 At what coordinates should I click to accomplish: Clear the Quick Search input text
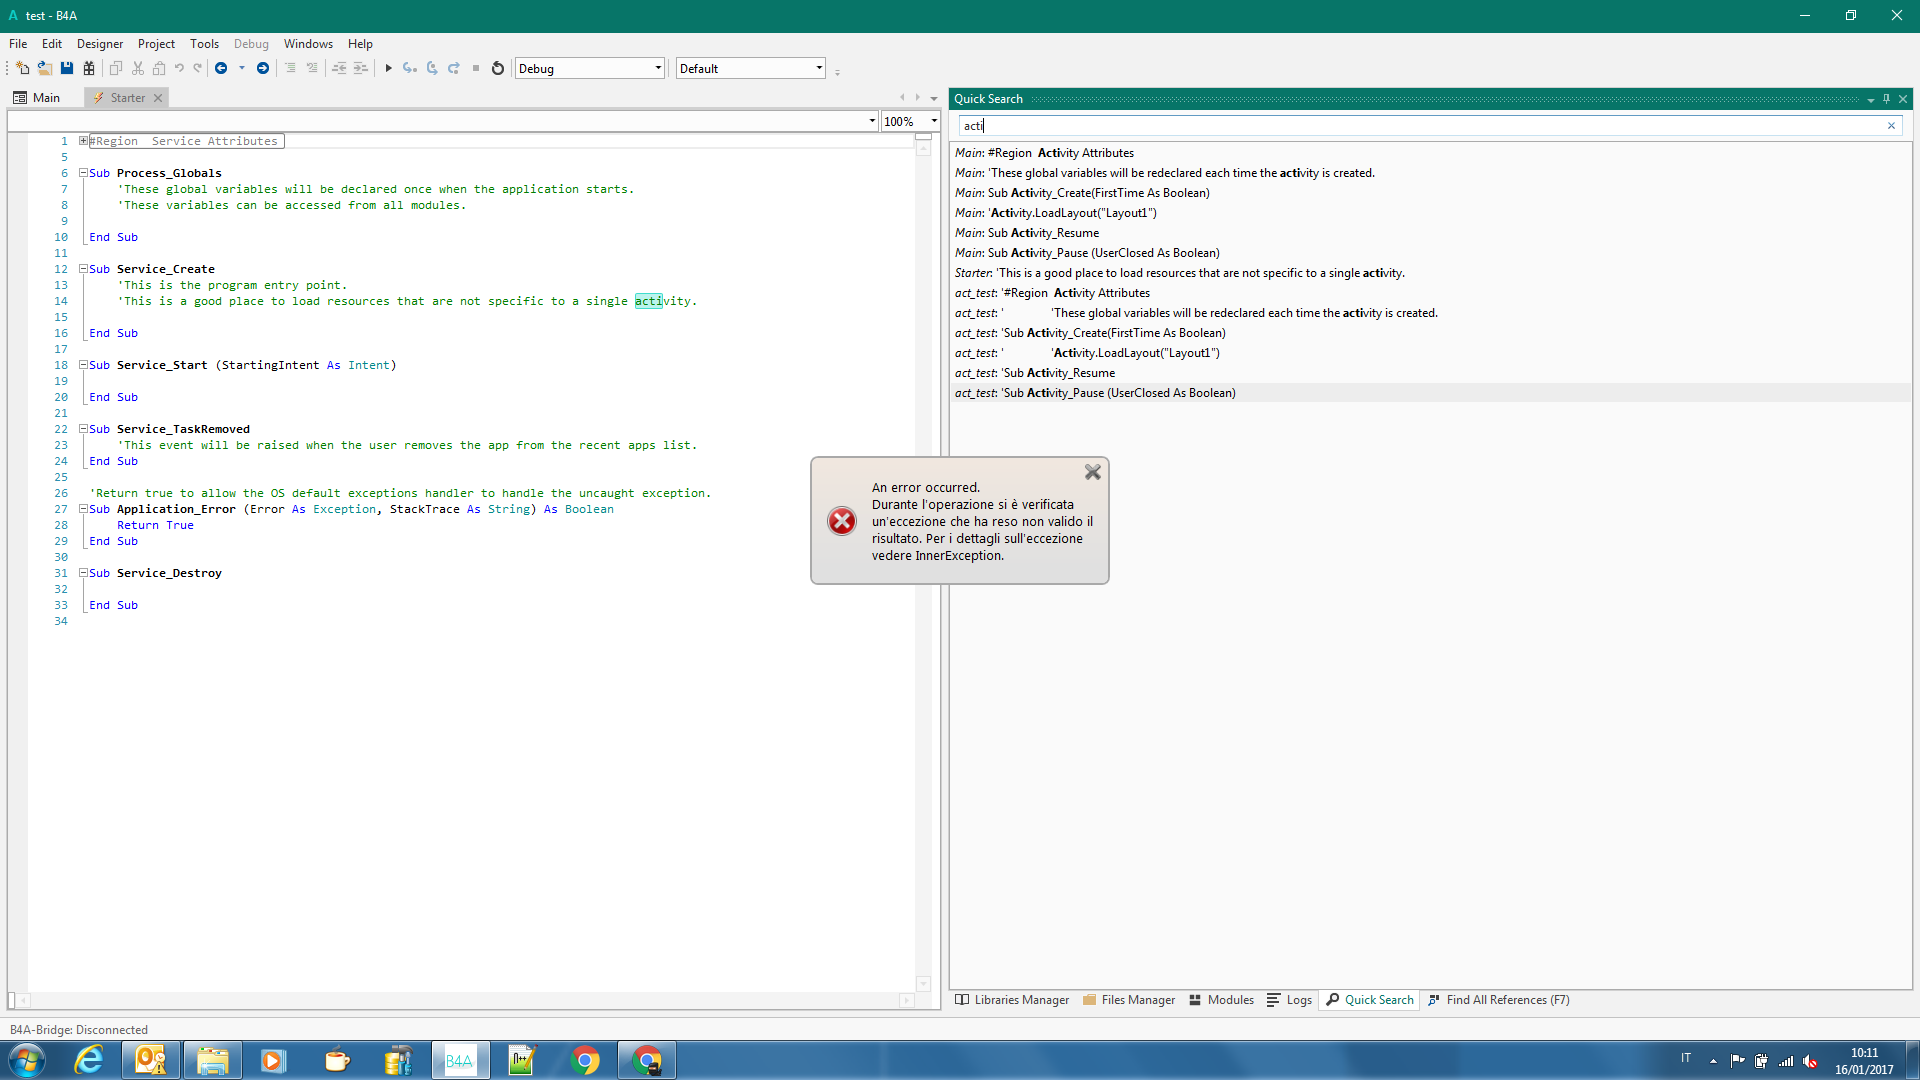(1891, 126)
